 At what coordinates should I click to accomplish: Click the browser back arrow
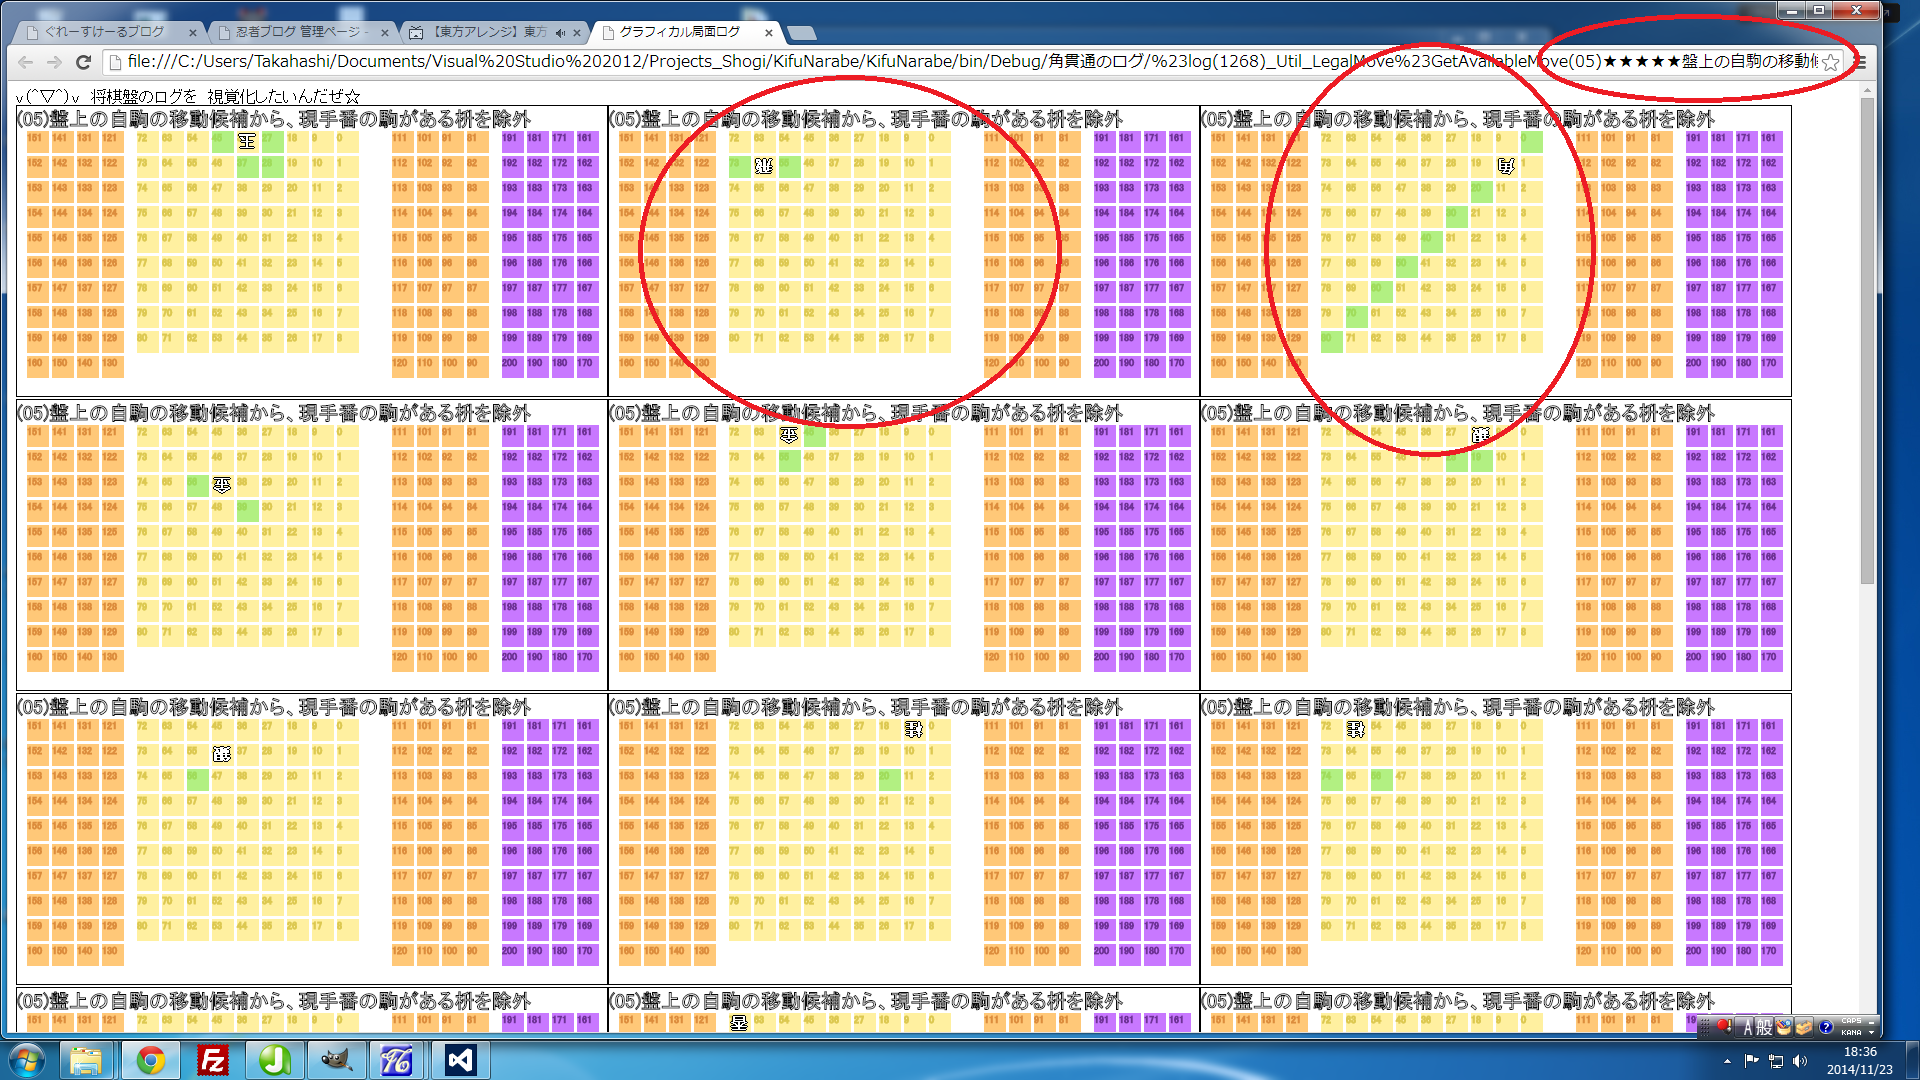(x=26, y=62)
